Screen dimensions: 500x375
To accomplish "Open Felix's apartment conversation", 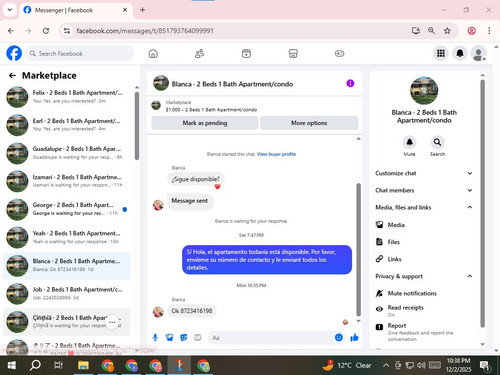I will pos(67,97).
